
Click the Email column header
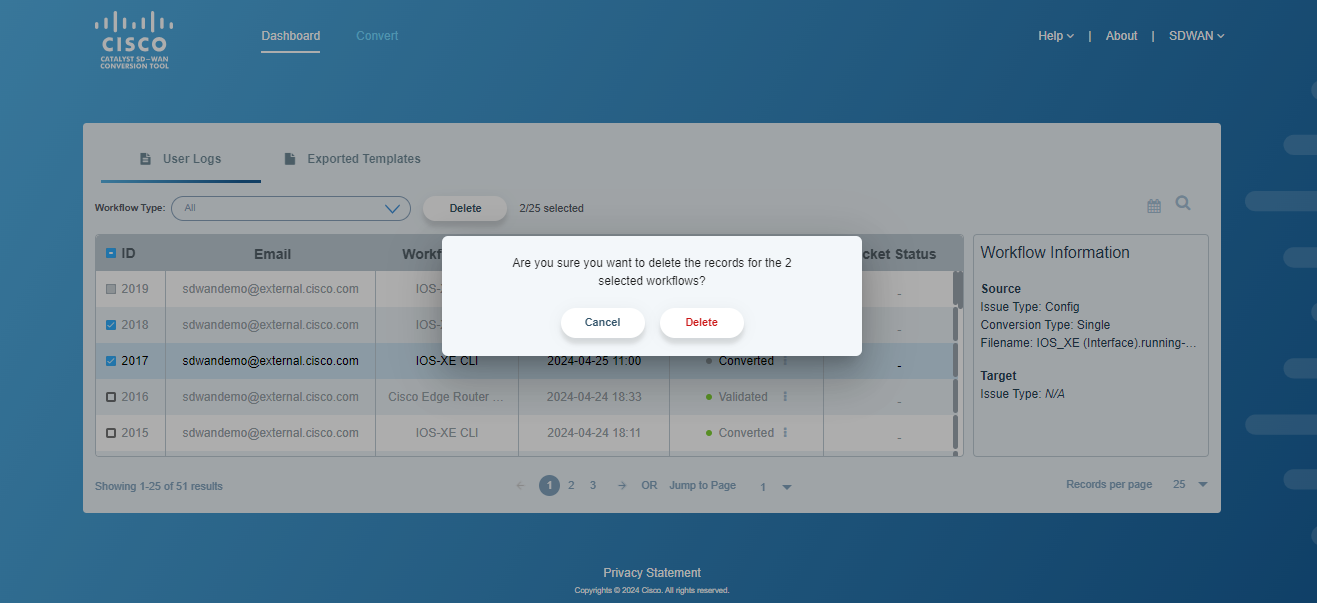point(272,254)
